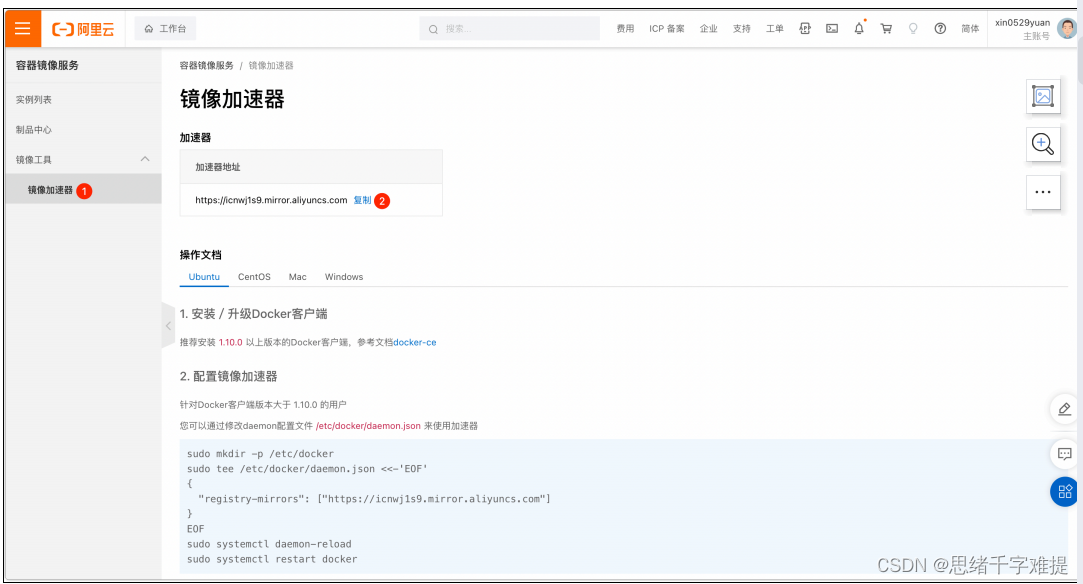Open the notifications bell
The image size is (1083, 584).
859,28
